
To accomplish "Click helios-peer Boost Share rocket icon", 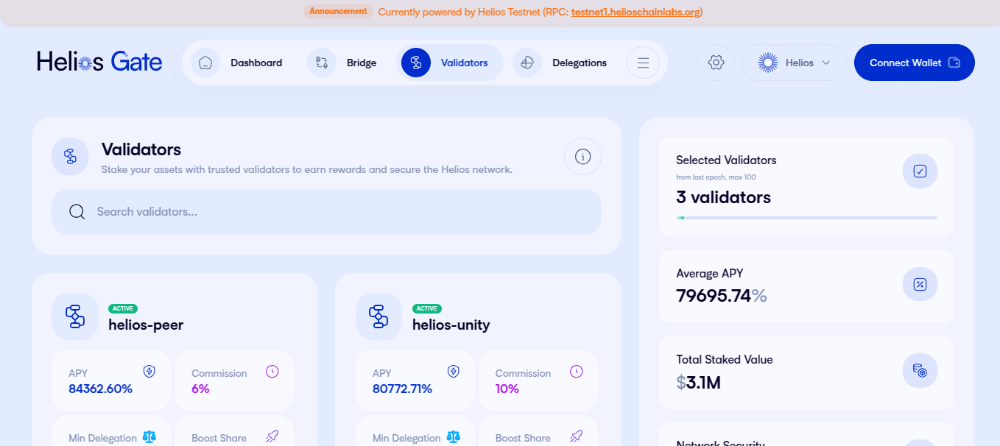I will 272,437.
